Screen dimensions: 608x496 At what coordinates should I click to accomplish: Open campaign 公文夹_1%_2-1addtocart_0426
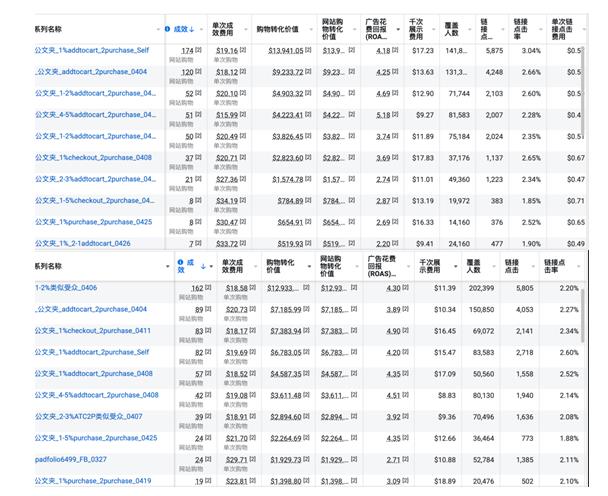point(83,244)
